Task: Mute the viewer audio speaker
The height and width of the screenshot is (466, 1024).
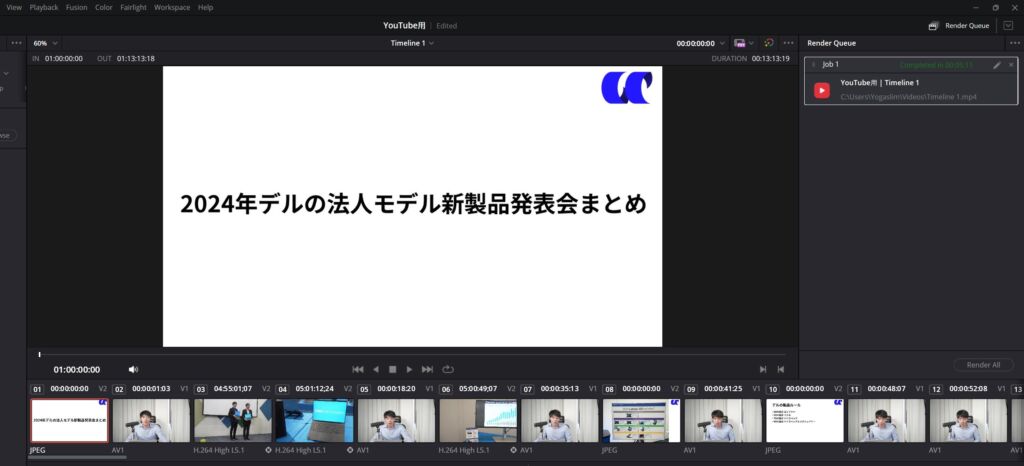Action: (x=133, y=369)
